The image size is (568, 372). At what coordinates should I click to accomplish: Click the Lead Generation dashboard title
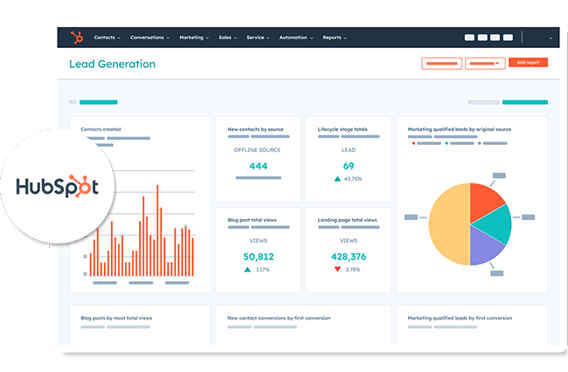click(x=112, y=64)
